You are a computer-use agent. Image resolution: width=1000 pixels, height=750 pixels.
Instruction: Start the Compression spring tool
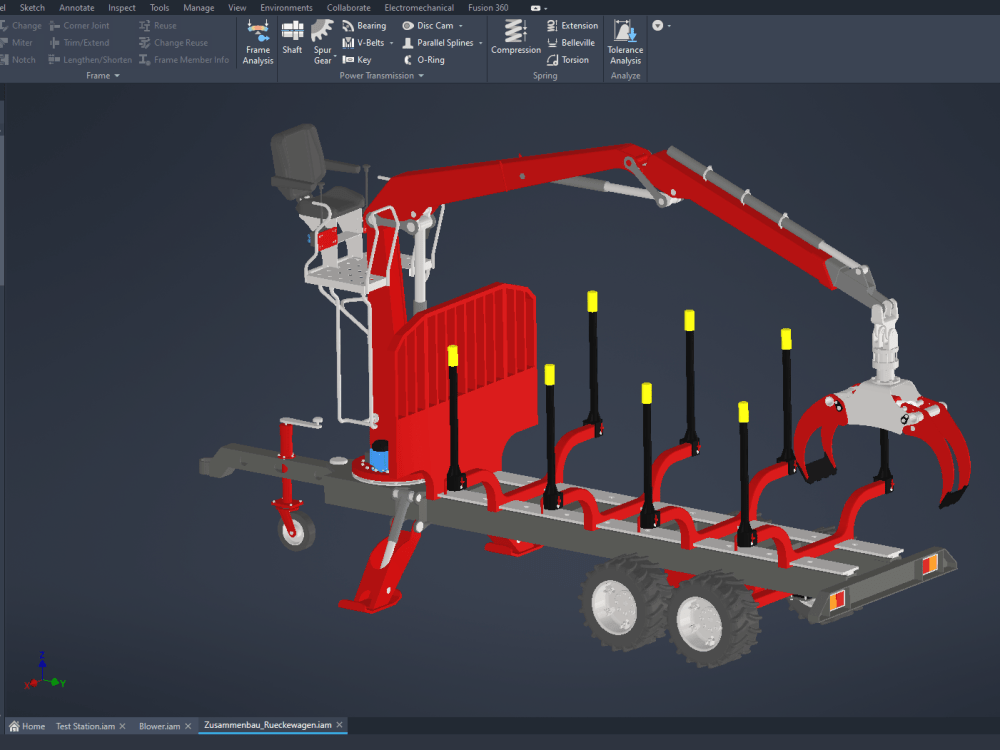515,37
